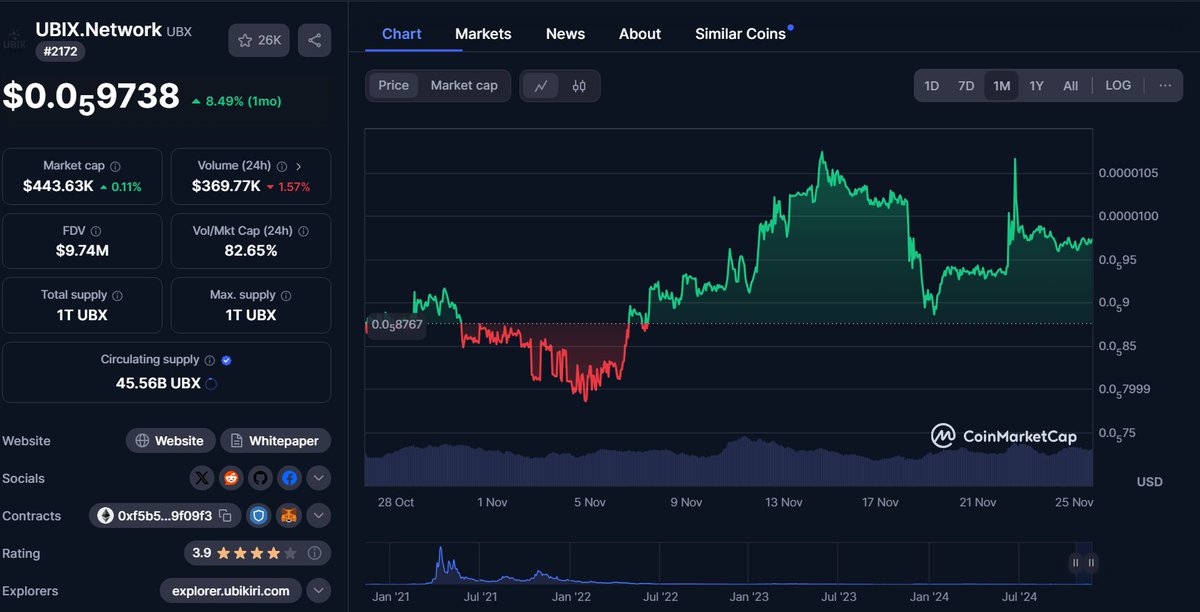
Task: Open the About tab
Action: click(x=640, y=34)
